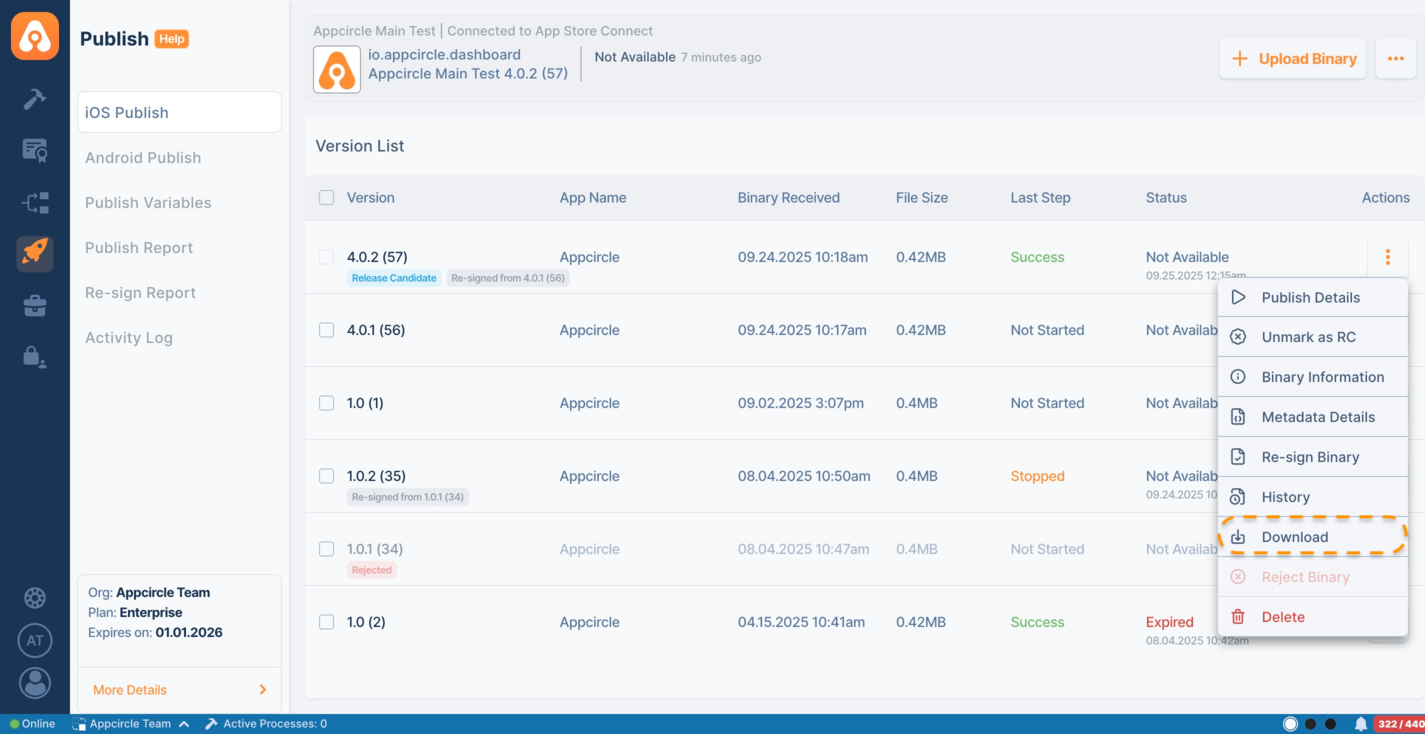Click the Distribute module icon in sidebar

(35, 203)
